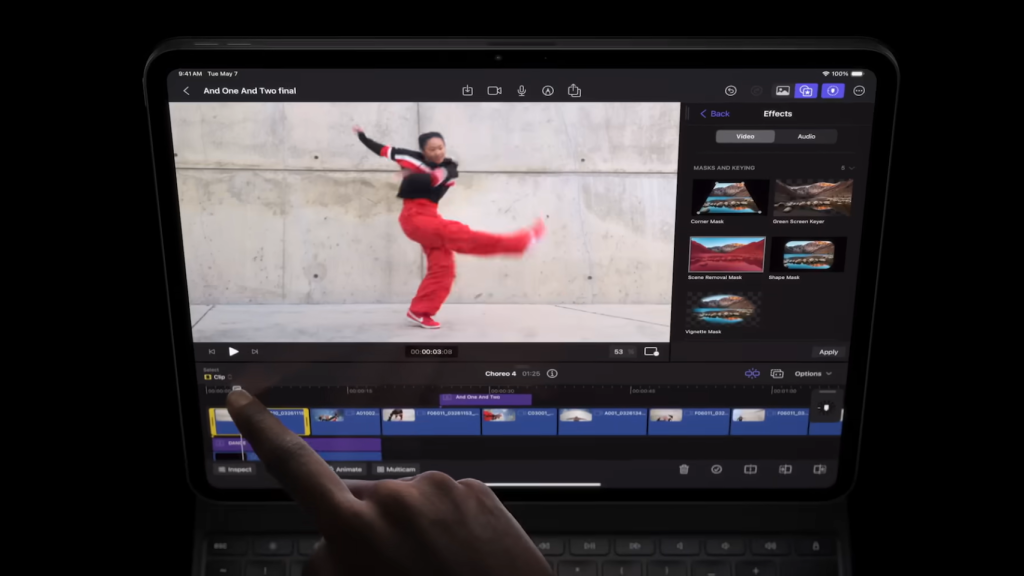Share the project using the export icon
This screenshot has width=1024, height=576.
coord(573,90)
